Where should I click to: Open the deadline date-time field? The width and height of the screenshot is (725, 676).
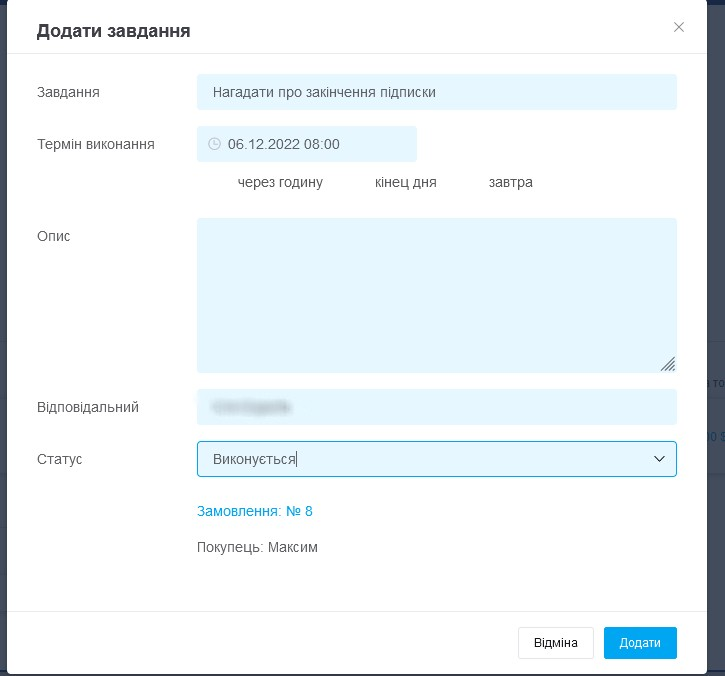(x=306, y=144)
